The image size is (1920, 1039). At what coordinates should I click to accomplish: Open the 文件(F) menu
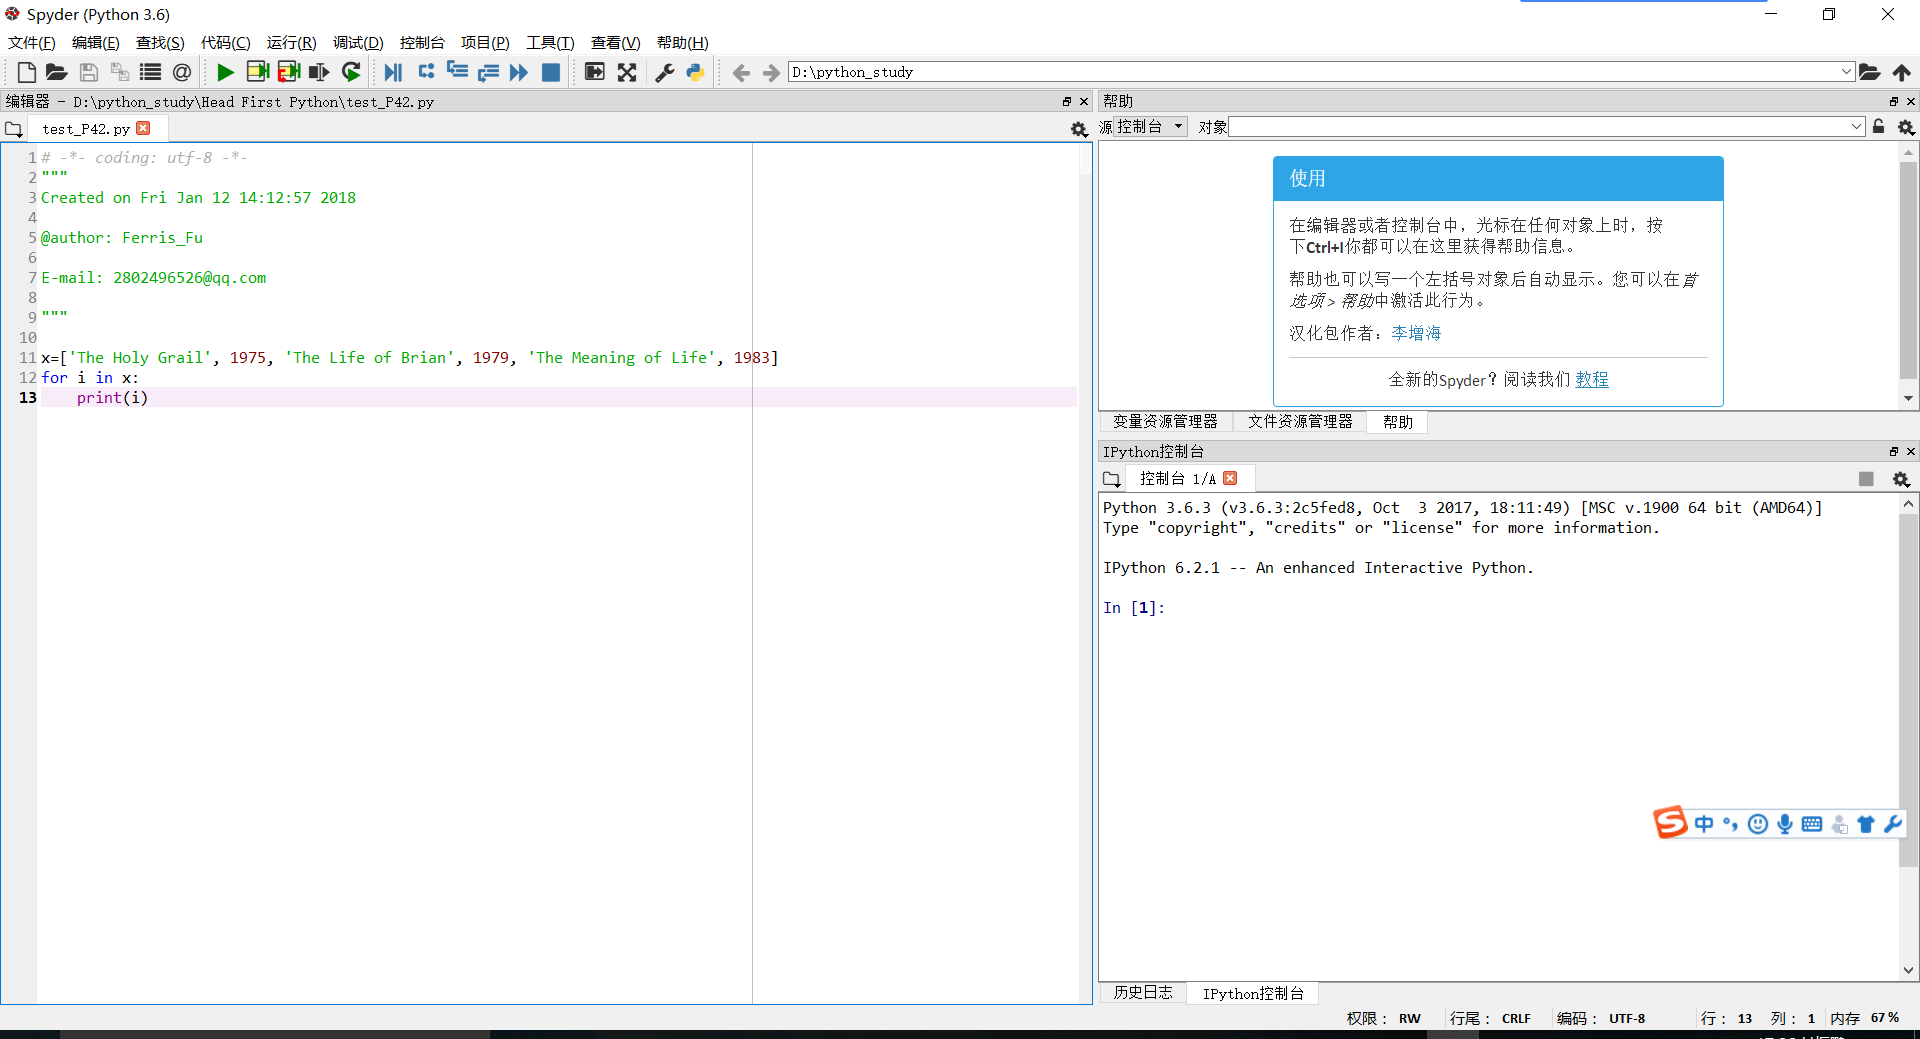coord(31,42)
